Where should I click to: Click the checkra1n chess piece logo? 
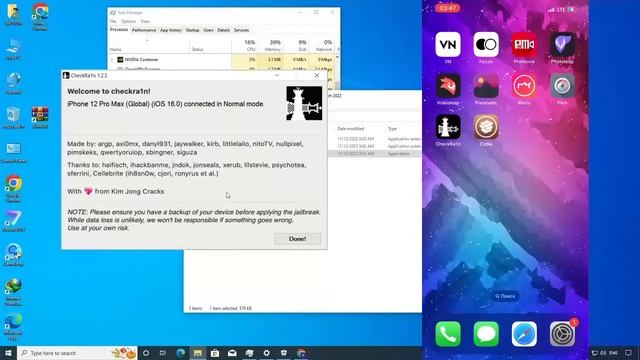coord(304,103)
